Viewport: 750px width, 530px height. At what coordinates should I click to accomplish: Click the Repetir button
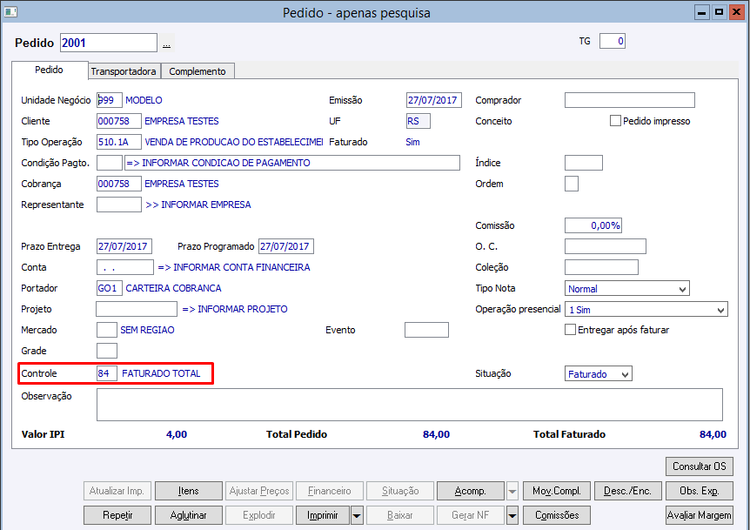pos(117,516)
